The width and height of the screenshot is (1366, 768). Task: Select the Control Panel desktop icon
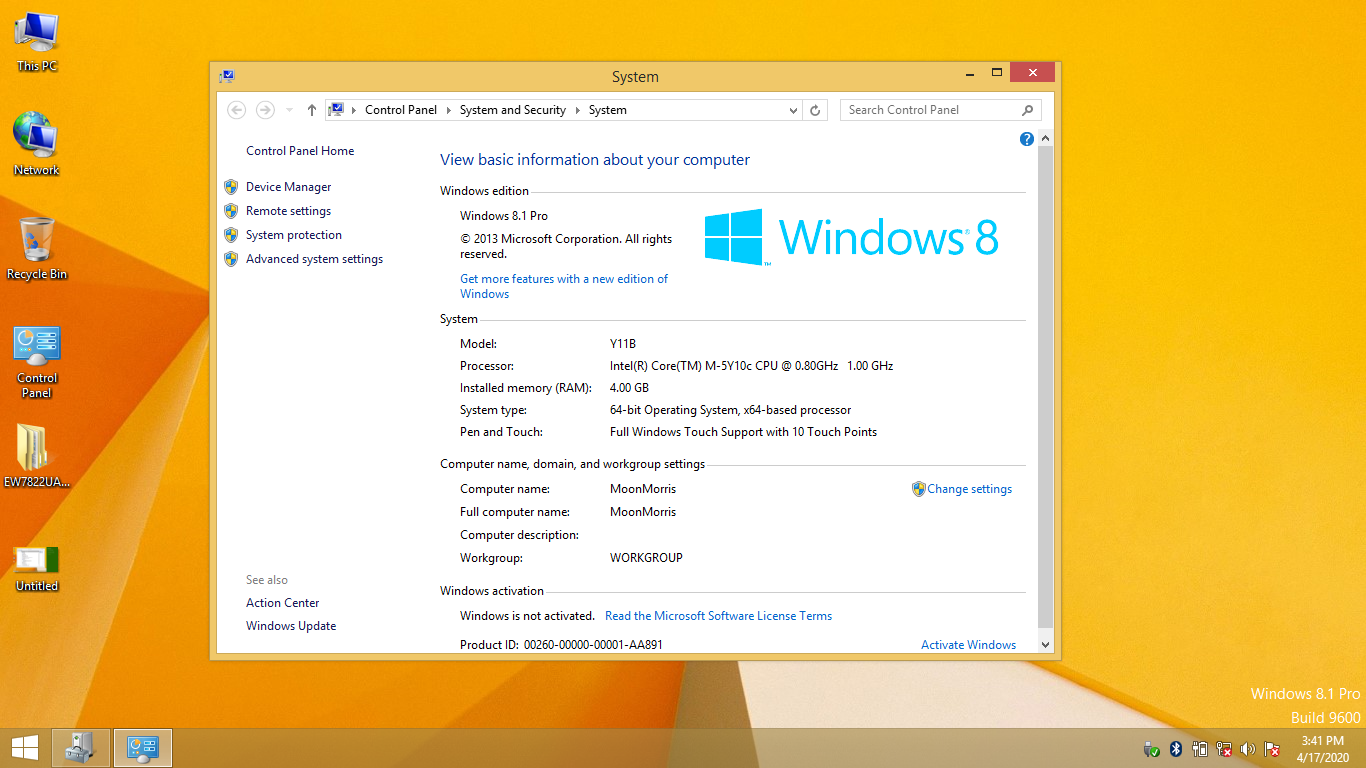point(37,362)
